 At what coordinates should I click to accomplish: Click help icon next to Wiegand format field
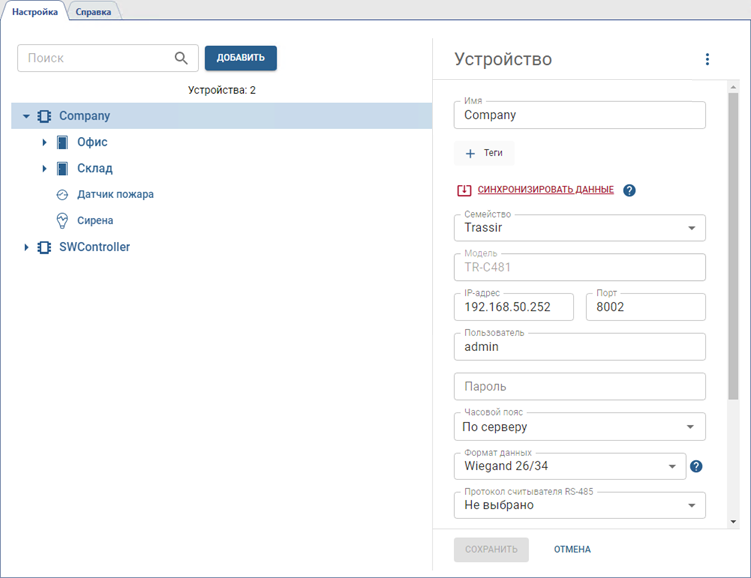coord(697,466)
